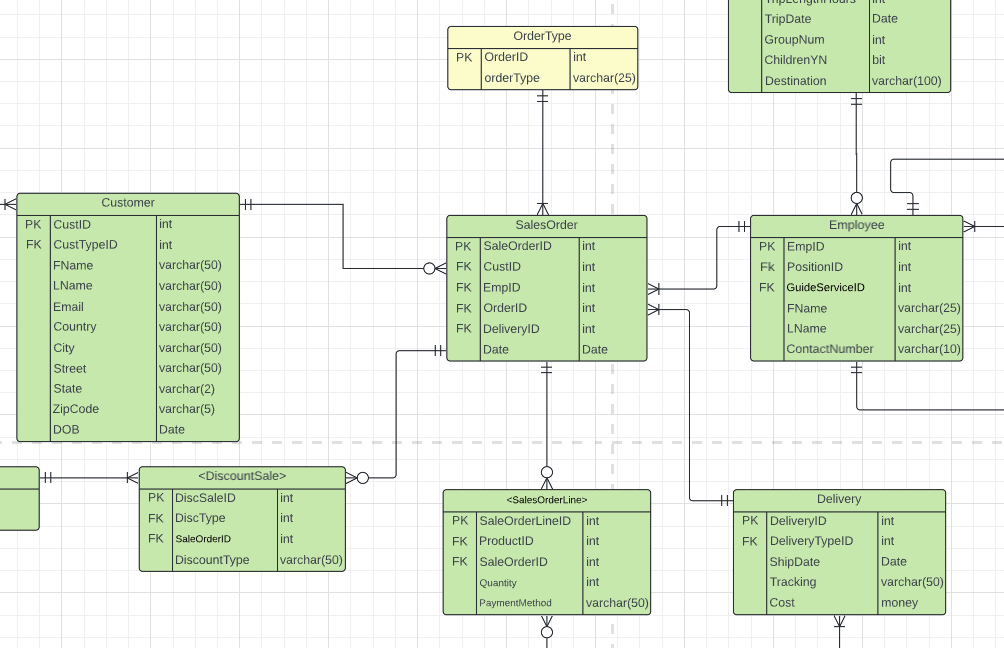The width and height of the screenshot is (1004, 648).
Task: Select the Destination field in top-right table
Action: 795,81
